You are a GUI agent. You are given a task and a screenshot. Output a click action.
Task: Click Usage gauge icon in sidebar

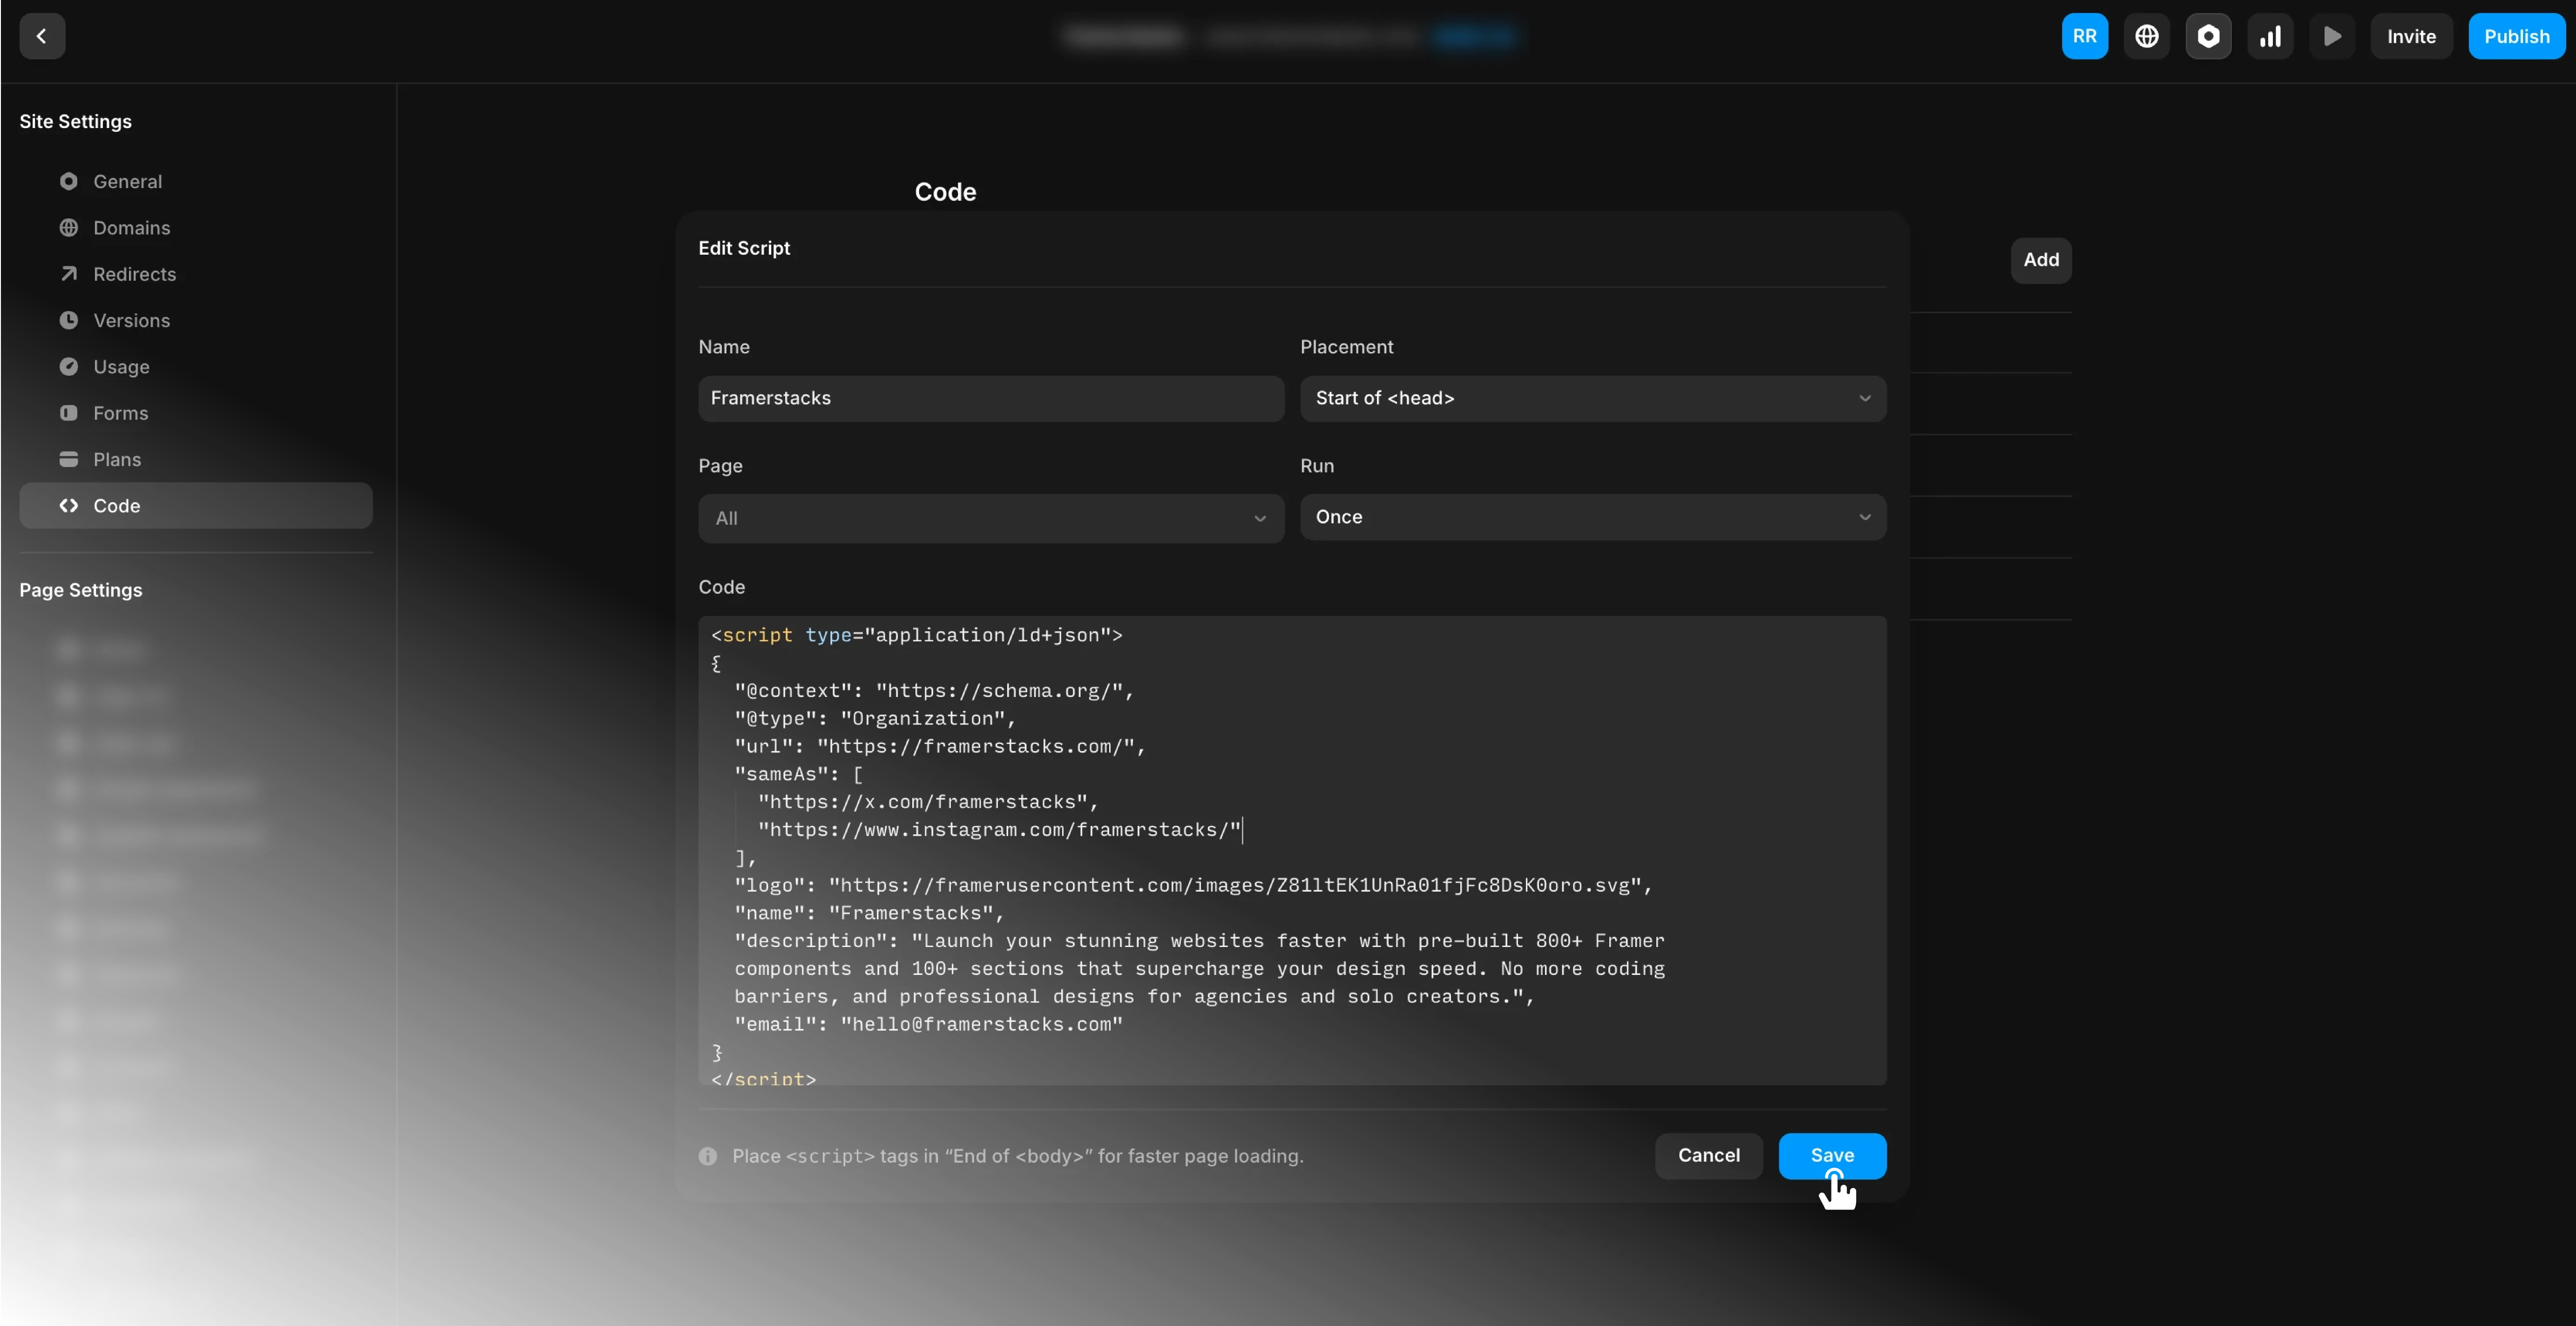(69, 367)
